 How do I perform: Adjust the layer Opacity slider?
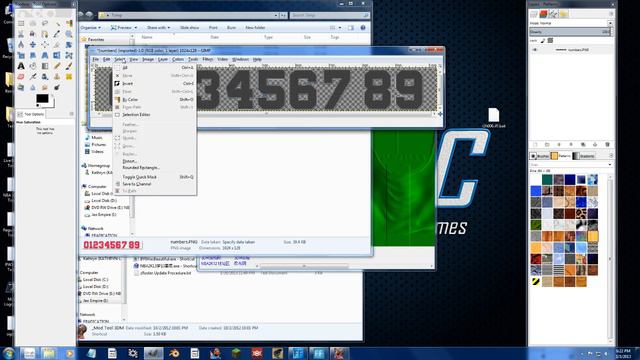coord(570,32)
